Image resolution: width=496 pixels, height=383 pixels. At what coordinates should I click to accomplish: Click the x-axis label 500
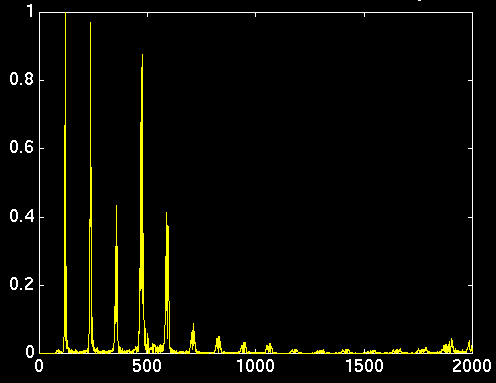[147, 366]
